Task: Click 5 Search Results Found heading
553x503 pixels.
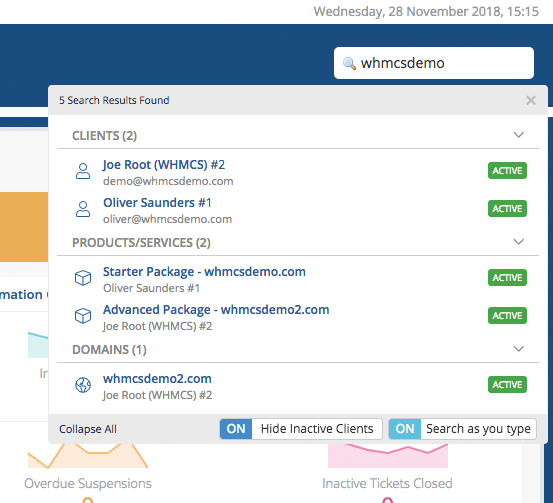Action: (114, 101)
